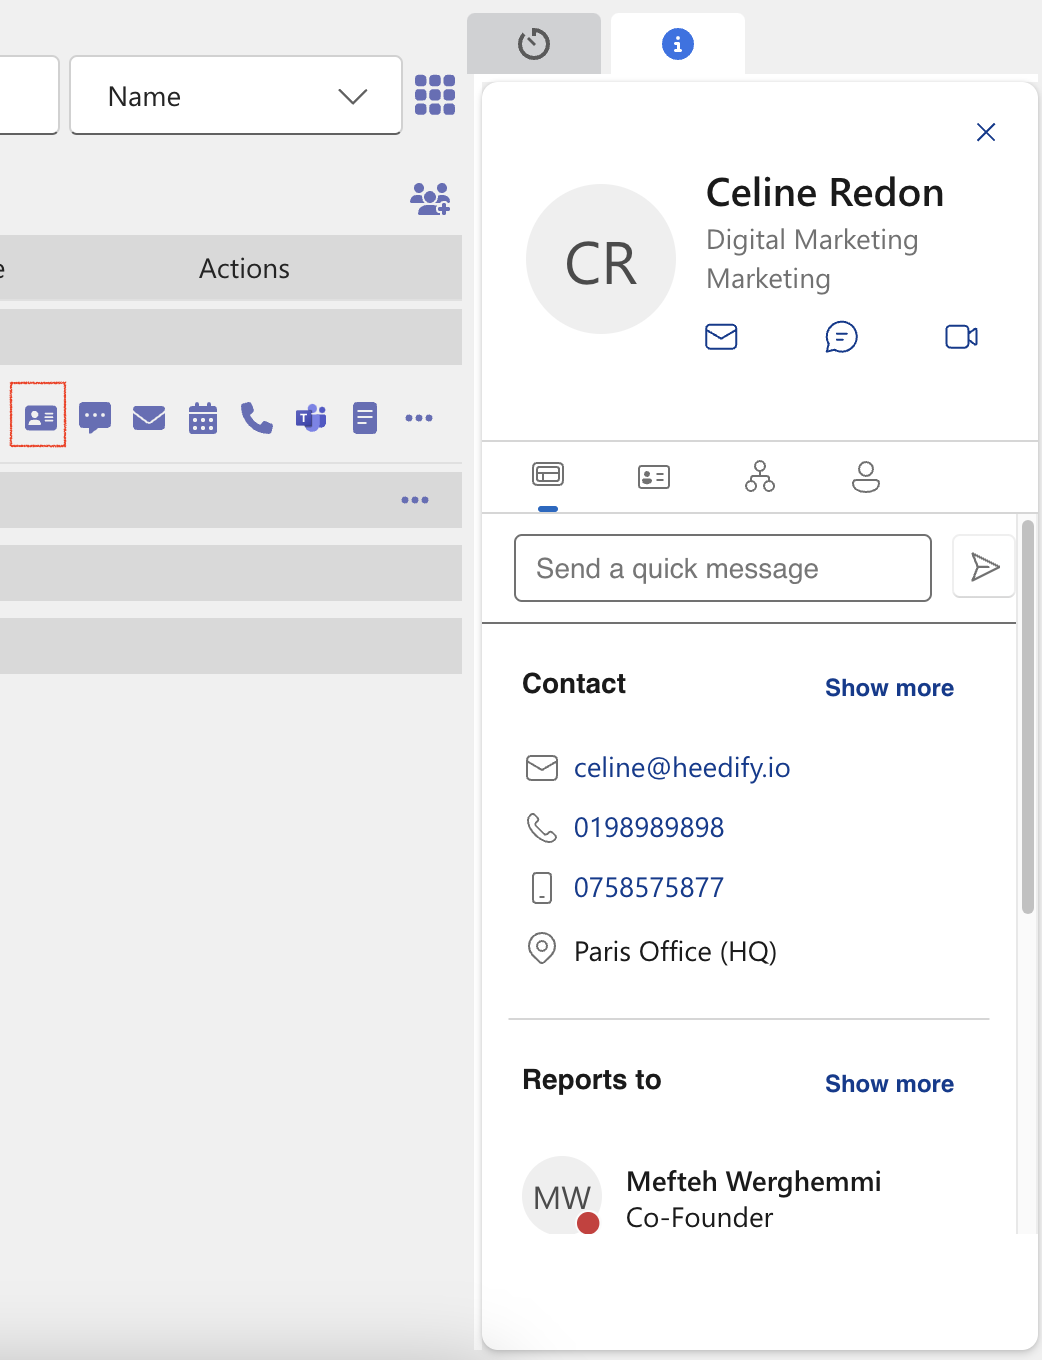This screenshot has height=1360, width=1042.
Task: Click the Marketing department text under the job title
Action: pyautogui.click(x=768, y=278)
